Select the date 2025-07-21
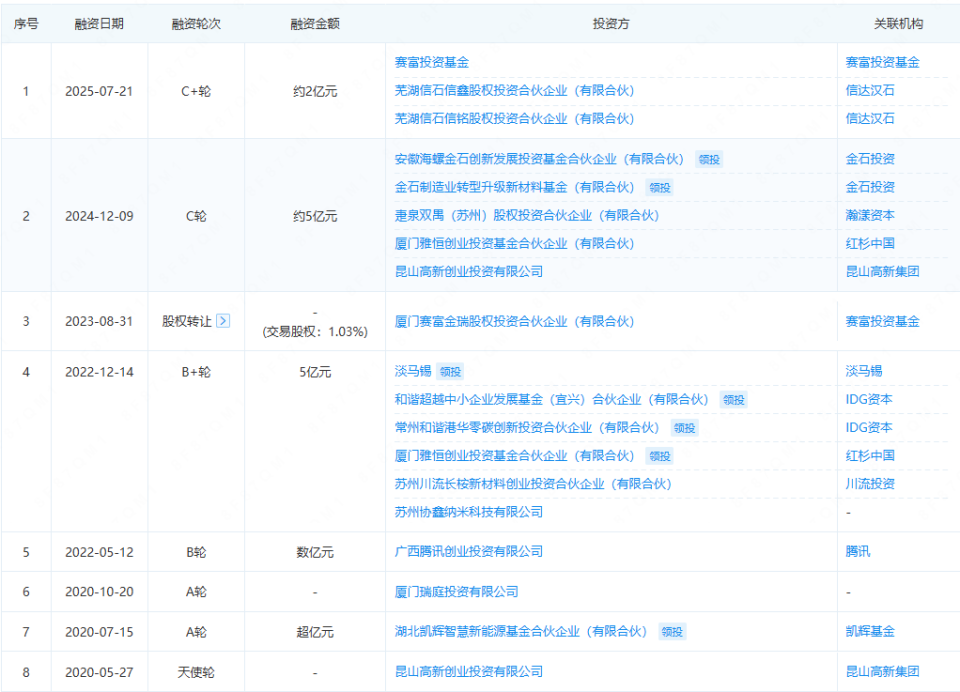960x692 pixels. click(99, 91)
